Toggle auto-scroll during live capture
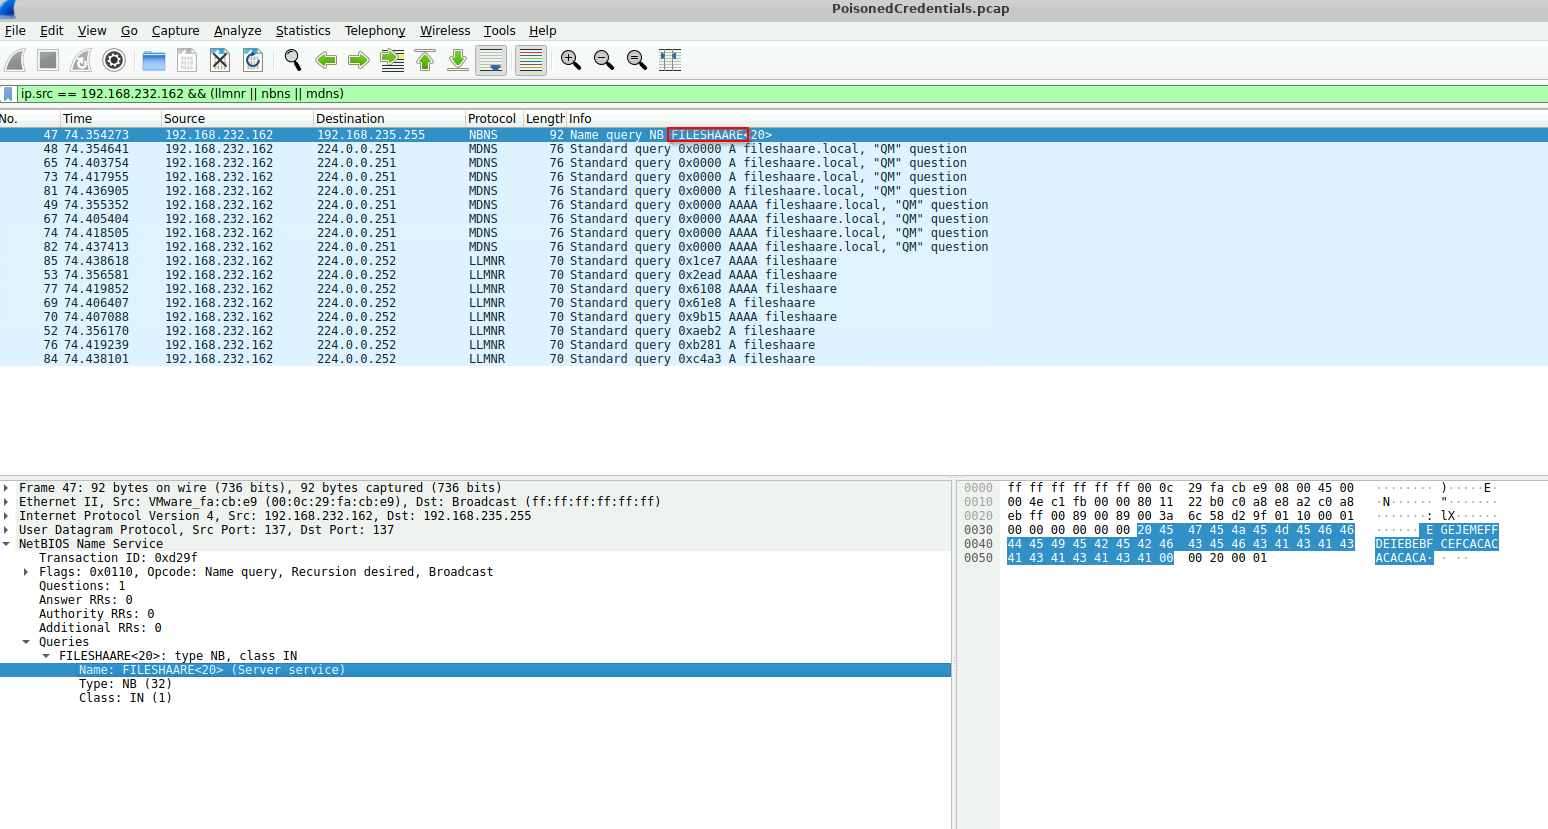 (491, 61)
